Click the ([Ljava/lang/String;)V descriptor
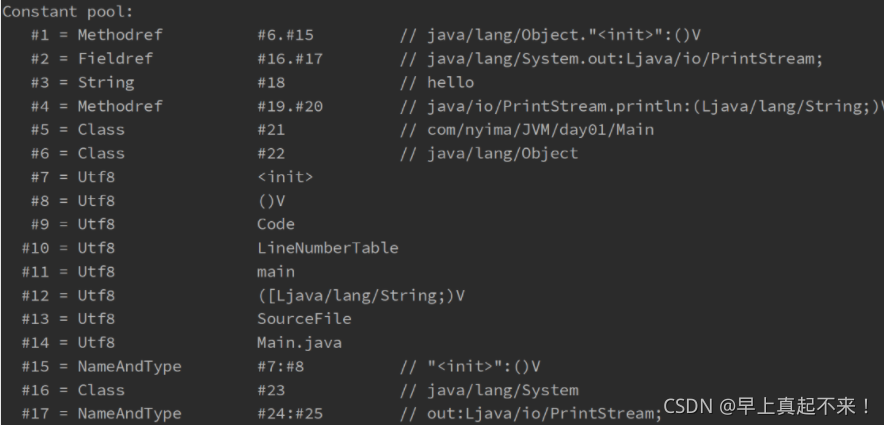884x425 pixels. tap(361, 295)
